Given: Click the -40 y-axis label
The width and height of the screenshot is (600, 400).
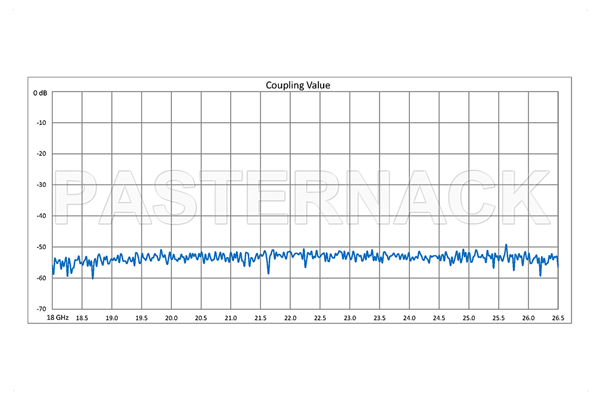Looking at the screenshot, I should pos(42,216).
